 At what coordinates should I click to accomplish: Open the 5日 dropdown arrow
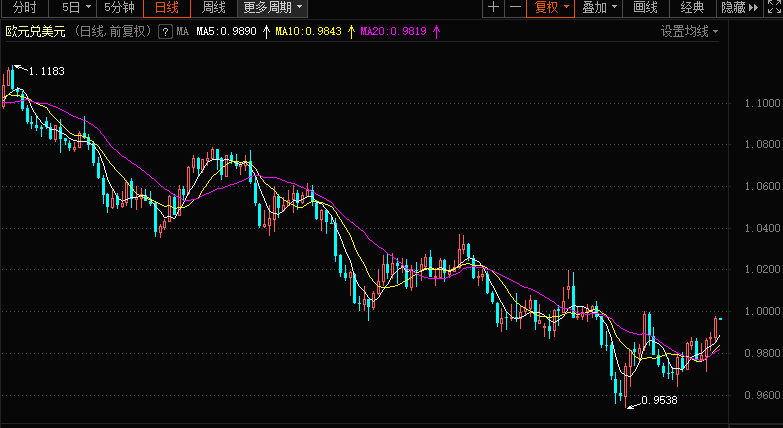[88, 7]
